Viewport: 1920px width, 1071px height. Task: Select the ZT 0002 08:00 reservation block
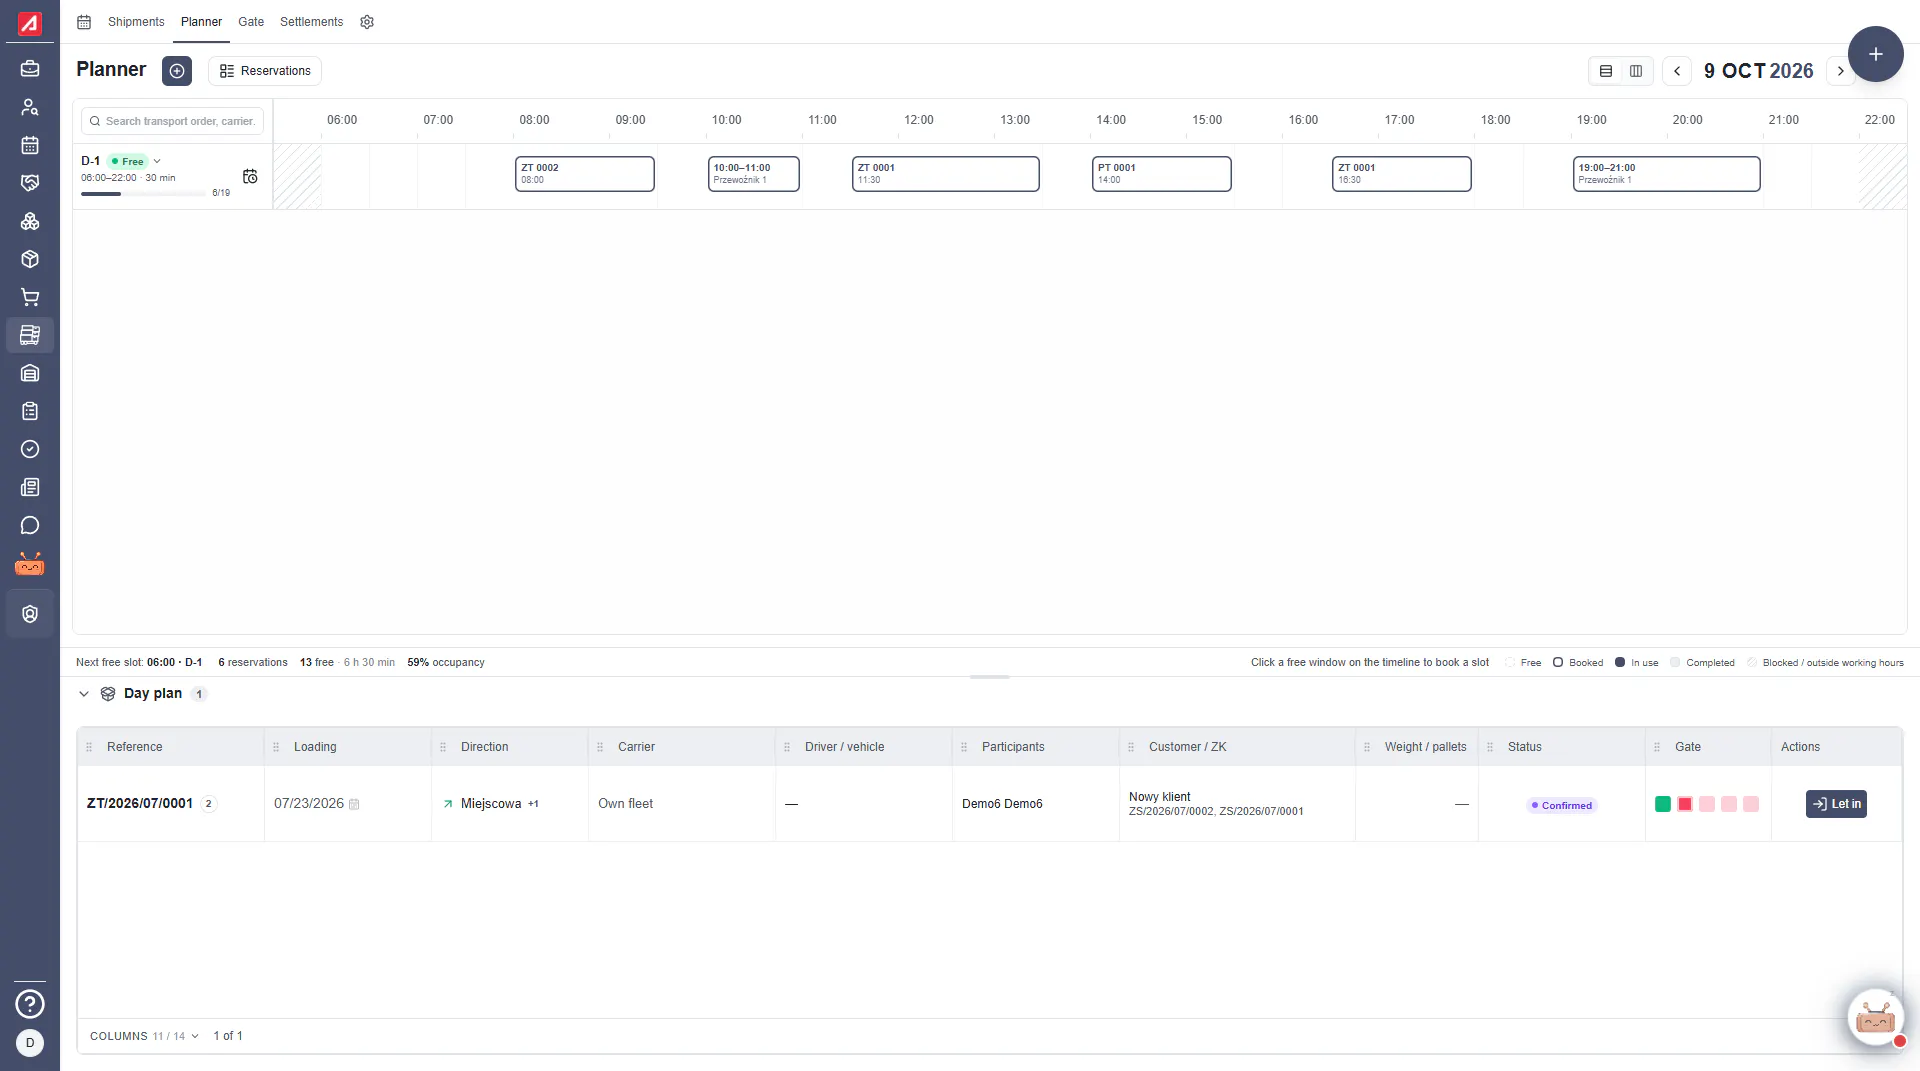coord(585,174)
